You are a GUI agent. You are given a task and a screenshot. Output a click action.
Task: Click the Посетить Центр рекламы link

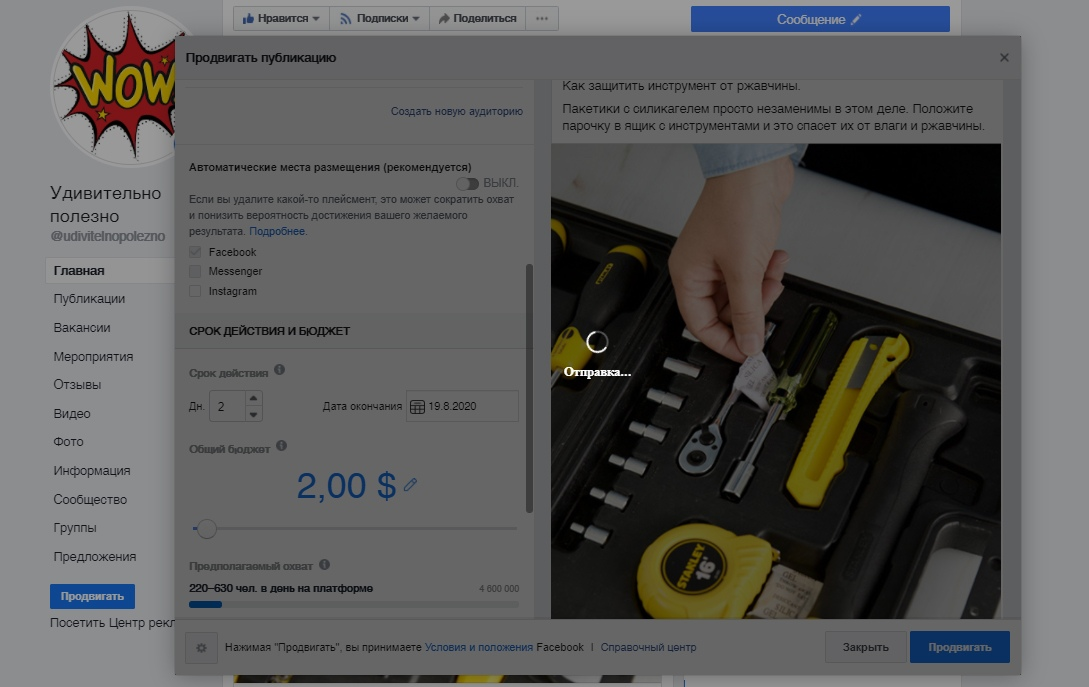112,623
